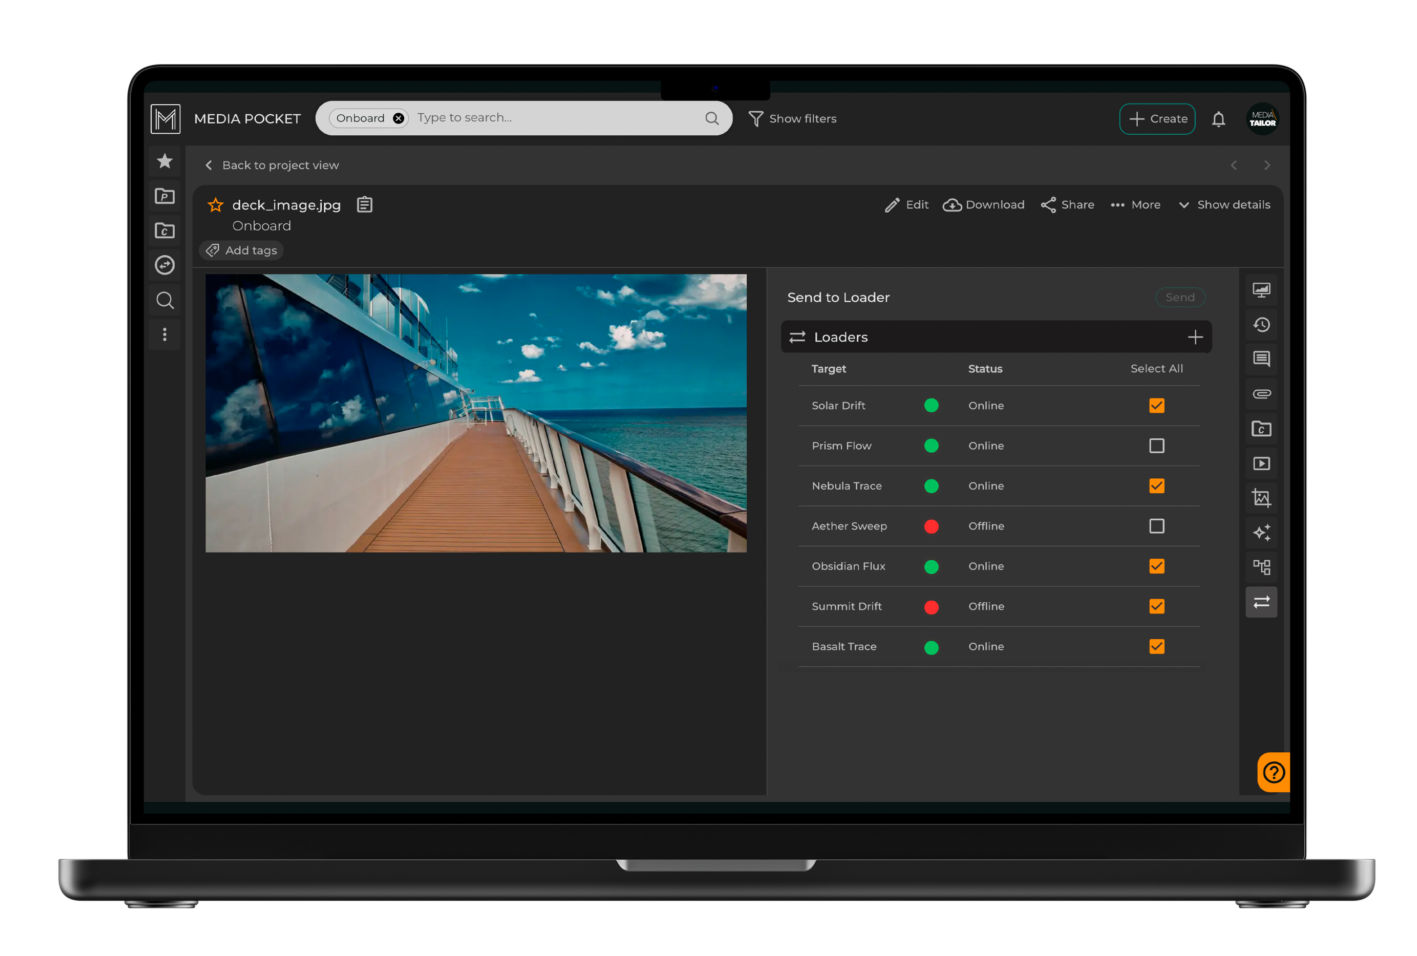Click the Download button
Viewport: 1417px width, 956px height.
pyautogui.click(x=983, y=204)
